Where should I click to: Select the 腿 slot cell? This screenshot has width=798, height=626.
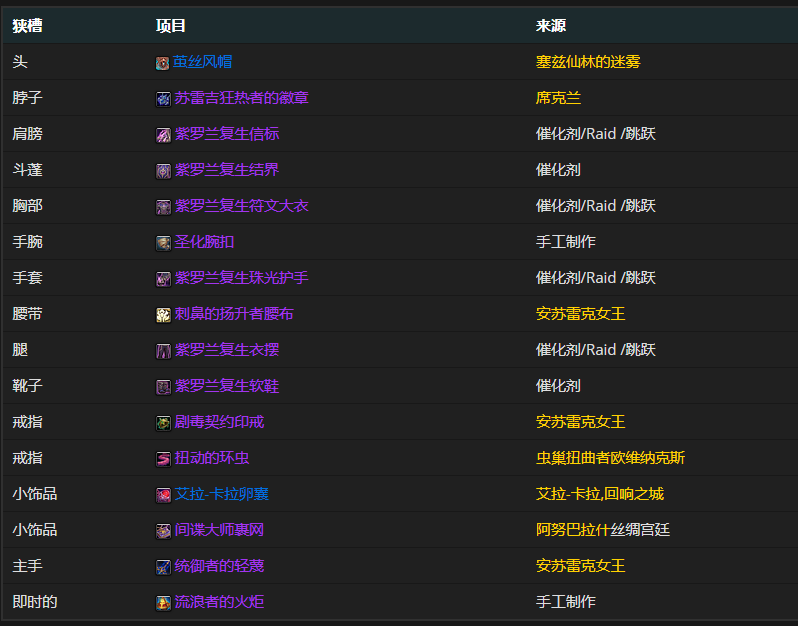pyautogui.click(x=20, y=350)
